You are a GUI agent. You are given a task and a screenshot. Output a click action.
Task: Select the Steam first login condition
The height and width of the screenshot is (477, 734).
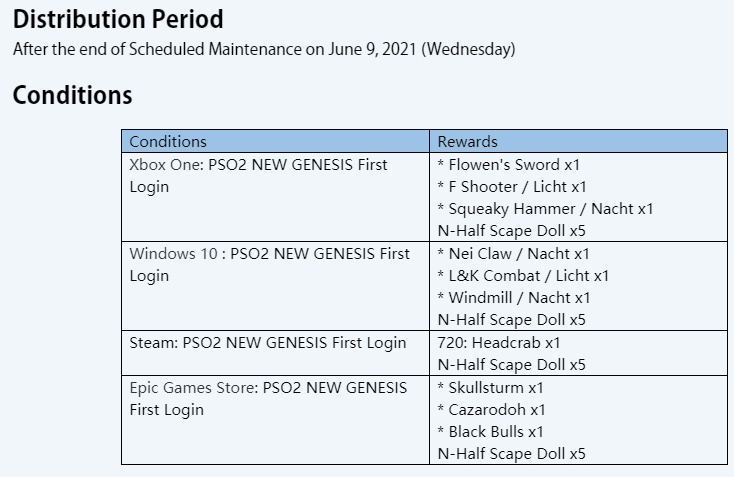coord(268,343)
